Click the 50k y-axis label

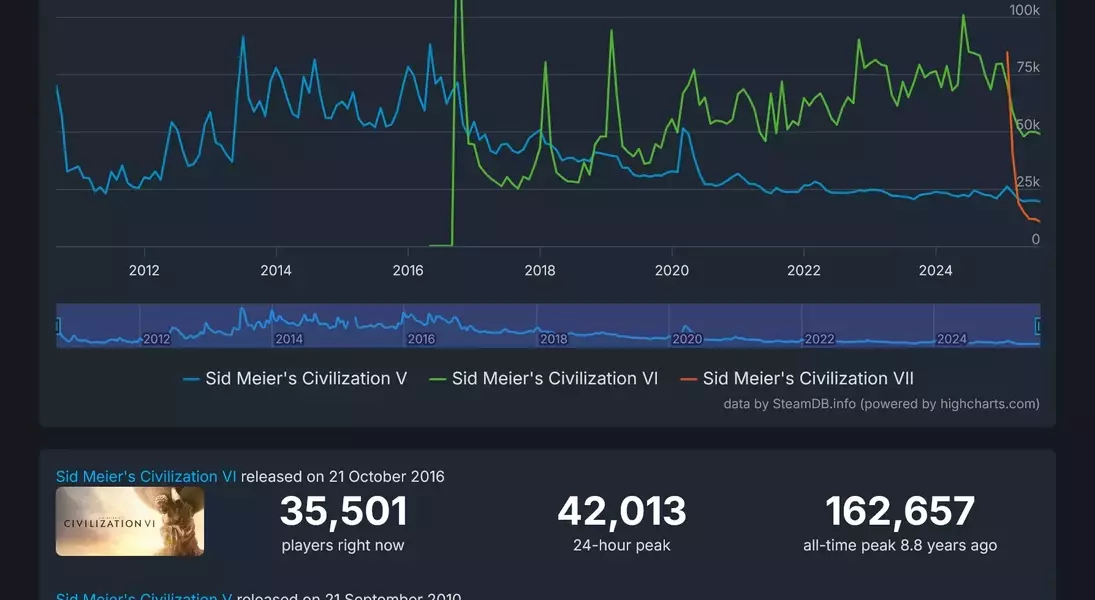pyautogui.click(x=1028, y=125)
